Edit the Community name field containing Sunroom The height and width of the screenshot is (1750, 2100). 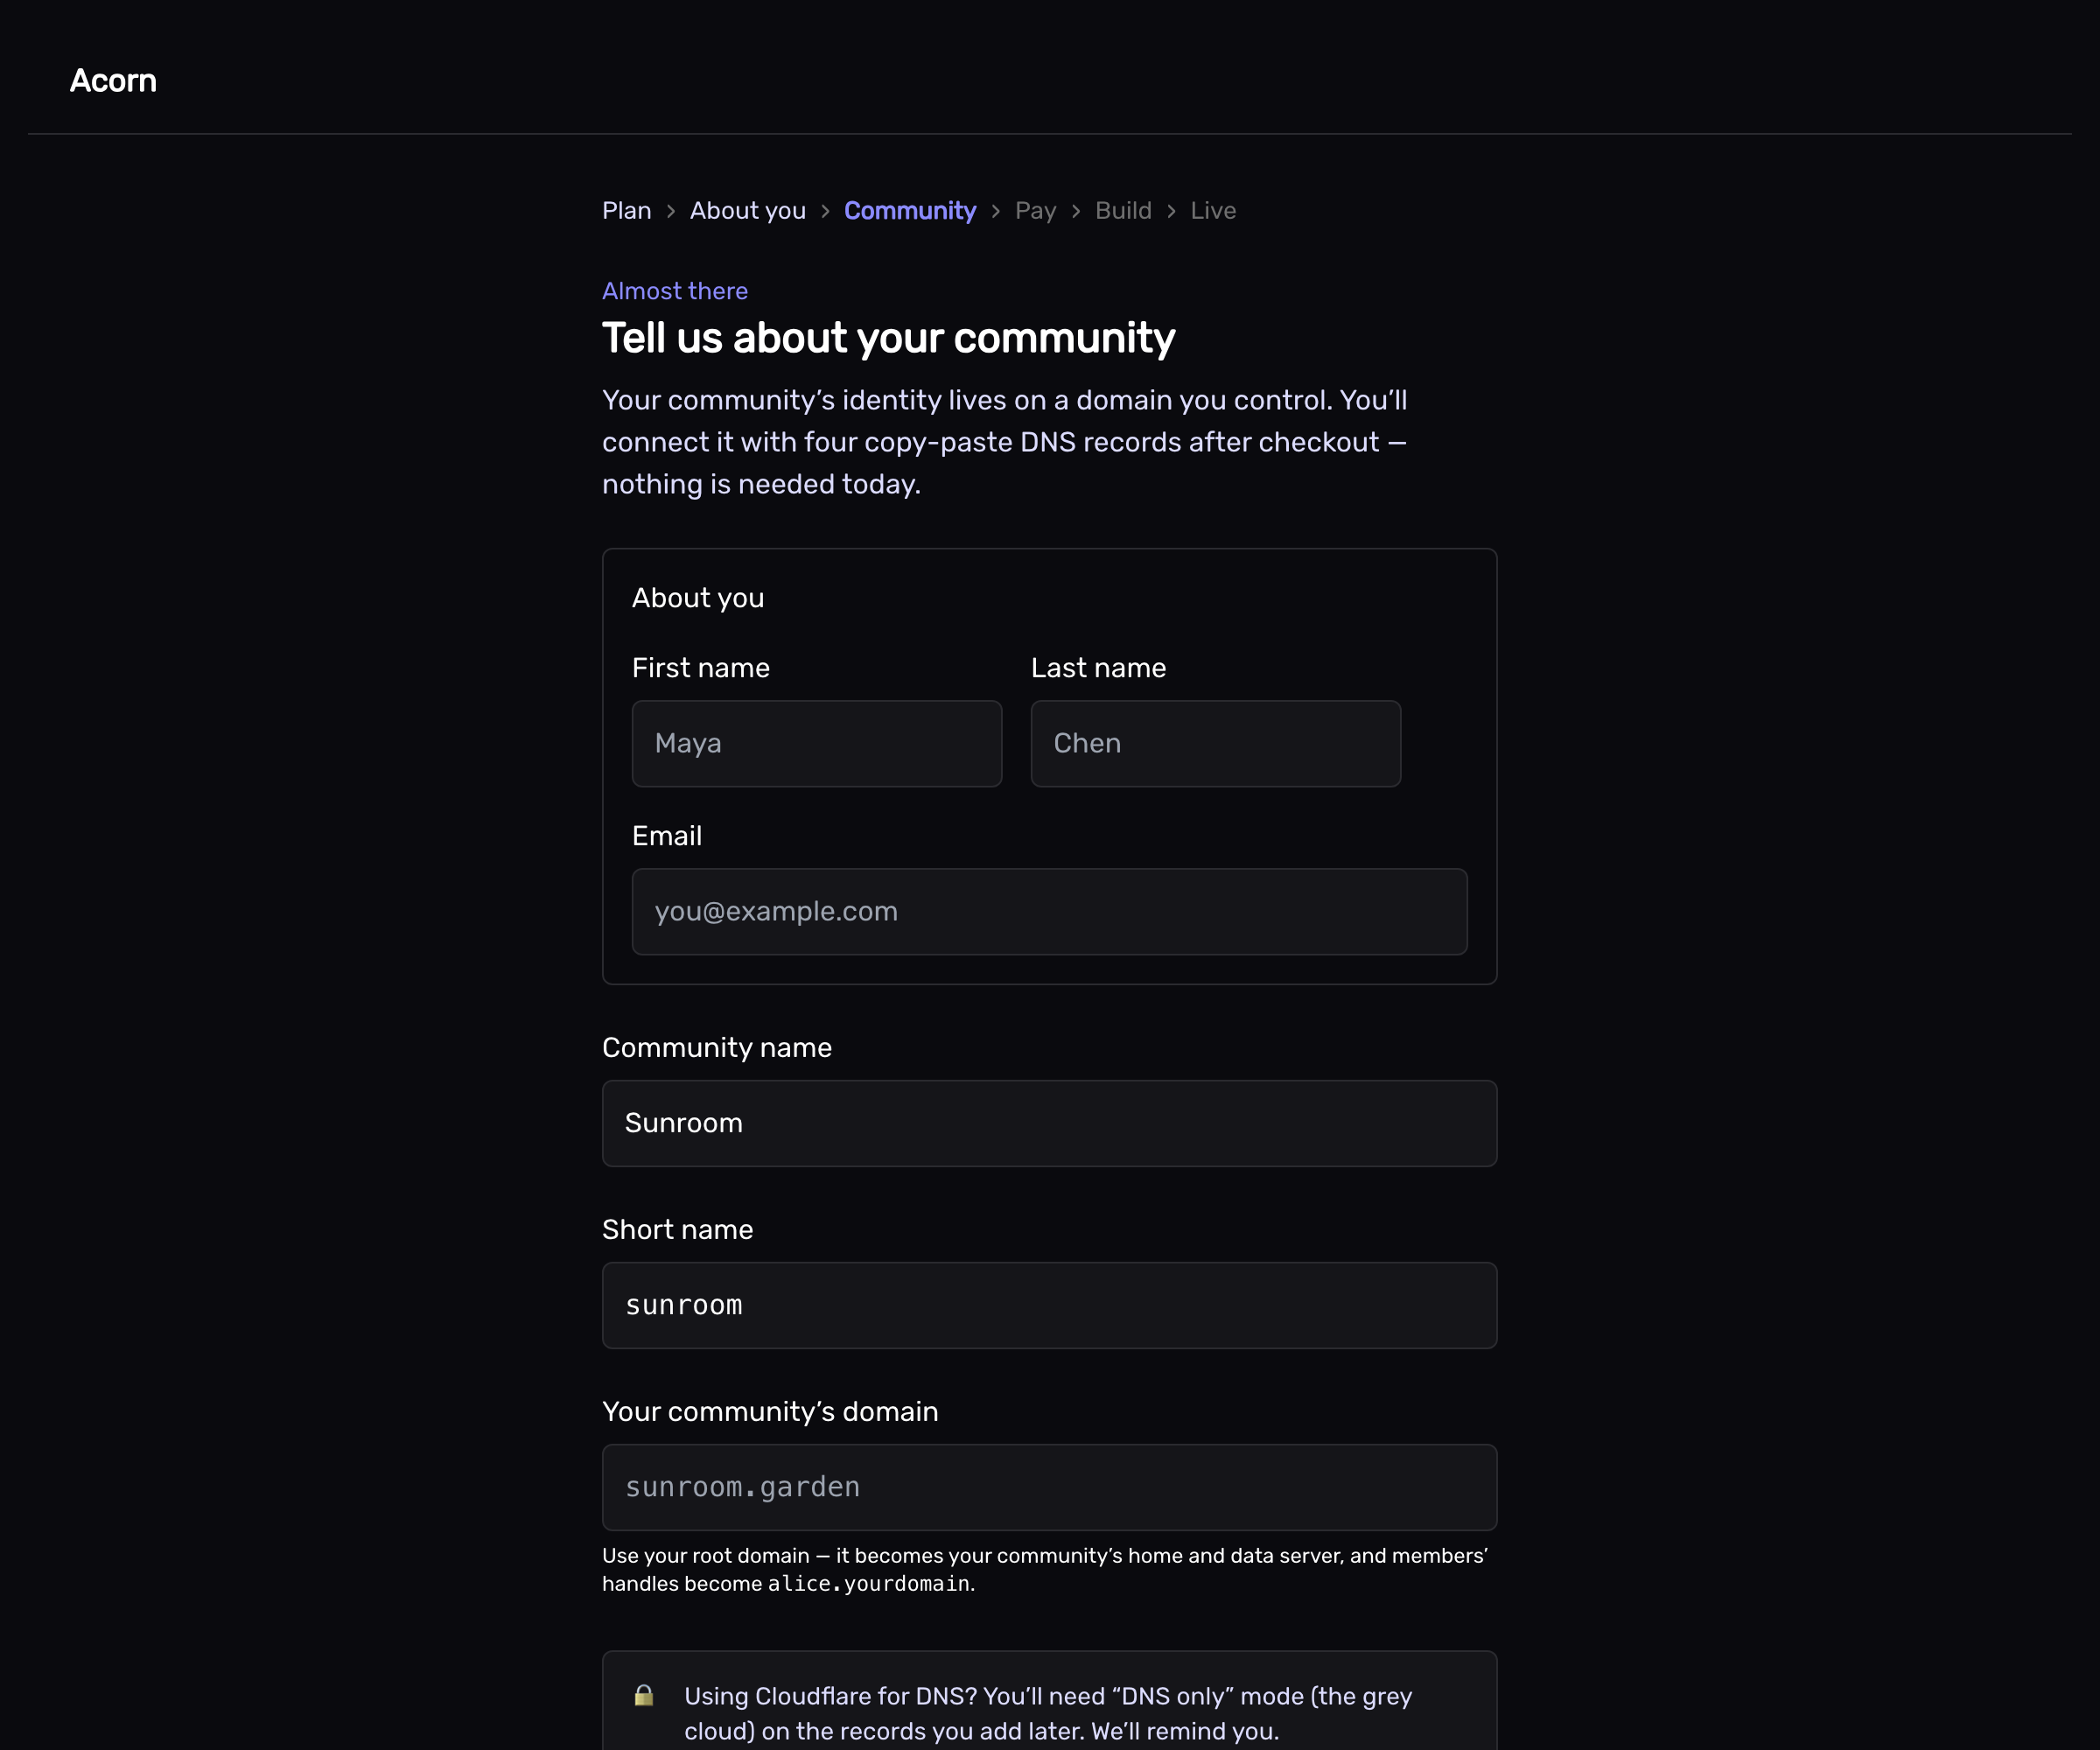(1049, 1123)
